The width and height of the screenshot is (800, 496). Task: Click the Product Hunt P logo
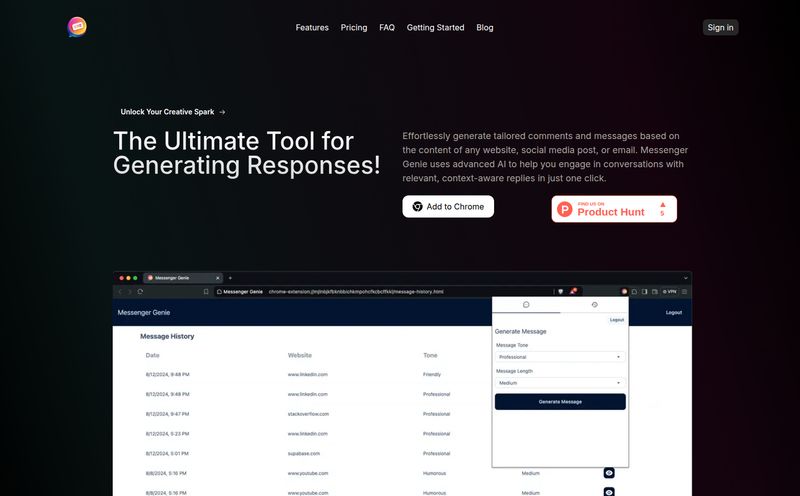565,209
